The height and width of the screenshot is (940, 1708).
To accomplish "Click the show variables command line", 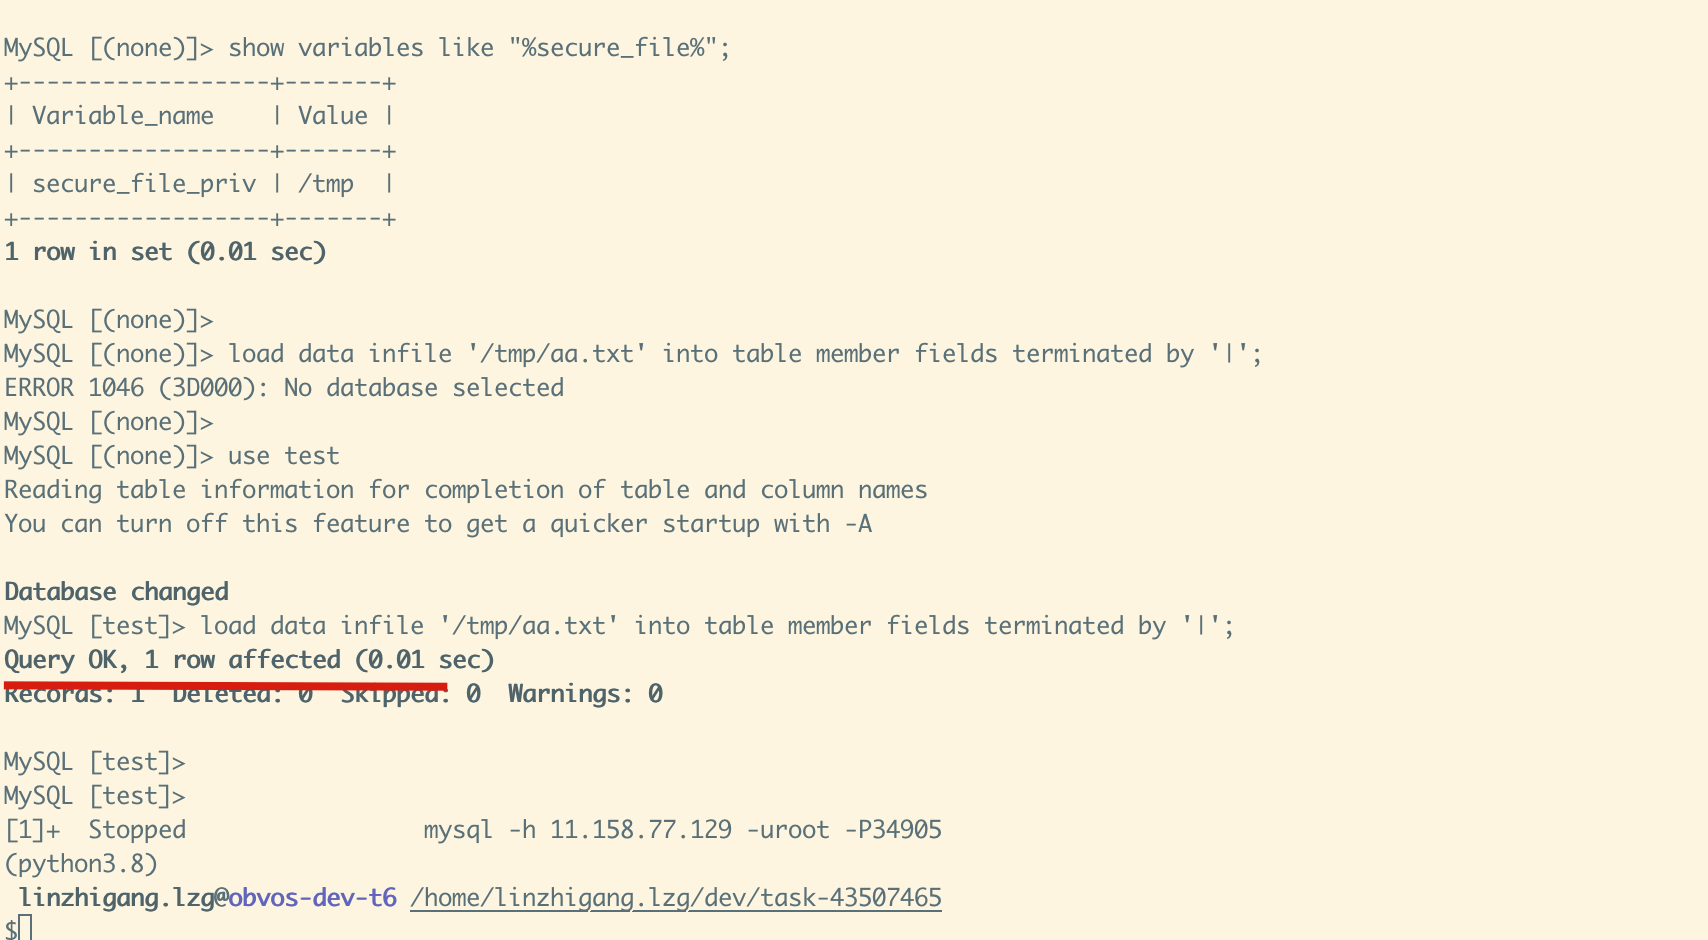I will [x=367, y=48].
